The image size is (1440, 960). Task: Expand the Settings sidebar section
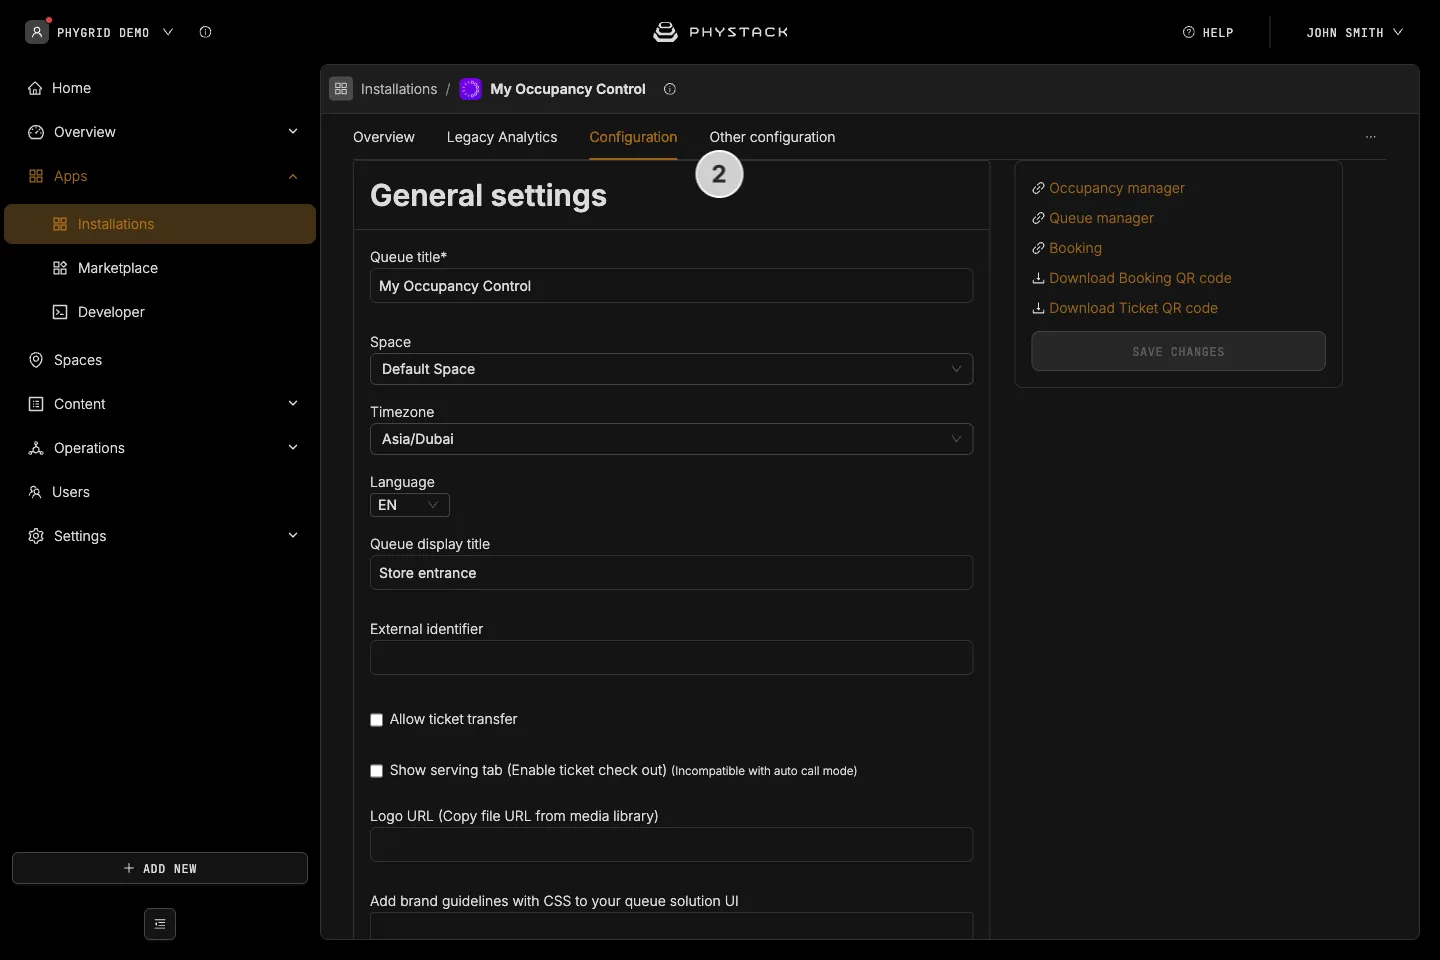click(x=293, y=536)
